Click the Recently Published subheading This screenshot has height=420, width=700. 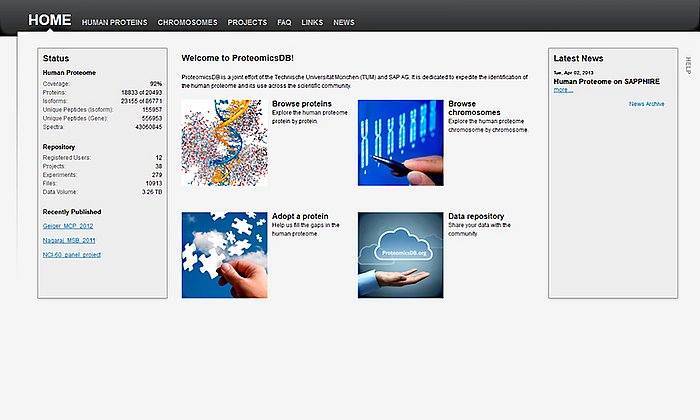point(72,212)
